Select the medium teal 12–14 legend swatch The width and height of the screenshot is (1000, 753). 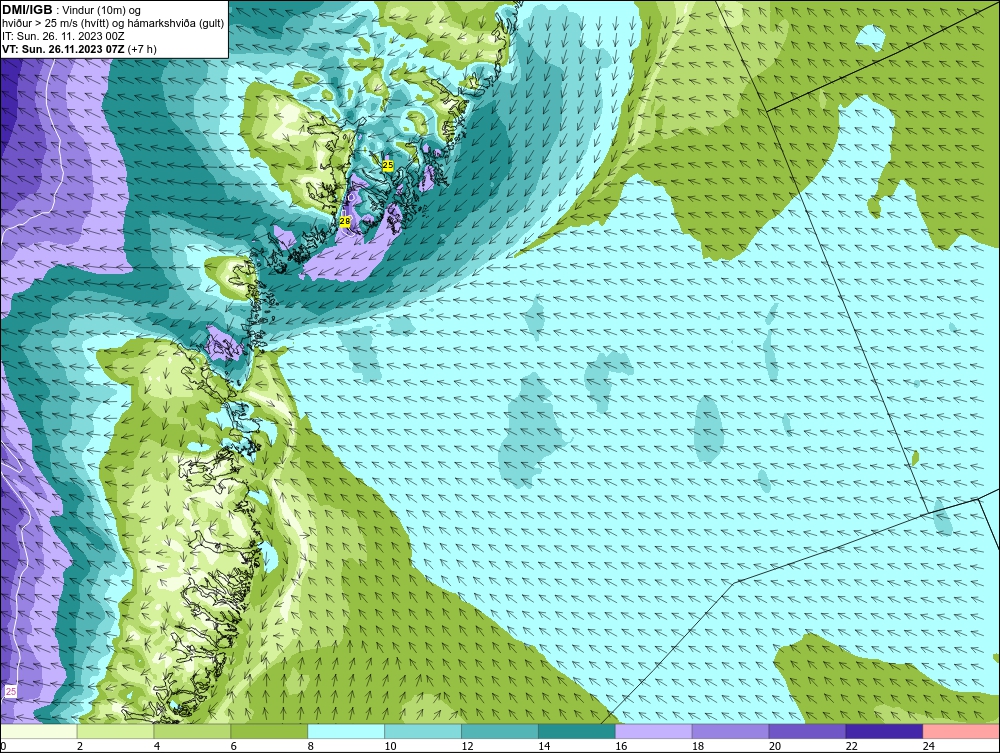500,731
